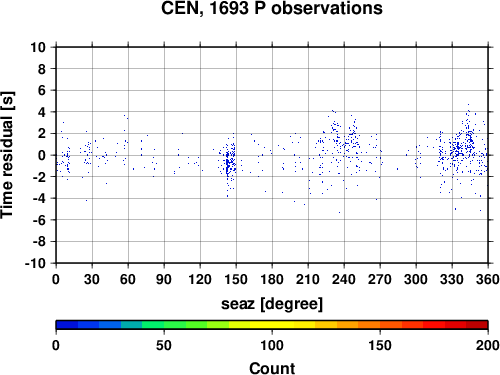Click the x-axis tick label 270

coord(380,279)
